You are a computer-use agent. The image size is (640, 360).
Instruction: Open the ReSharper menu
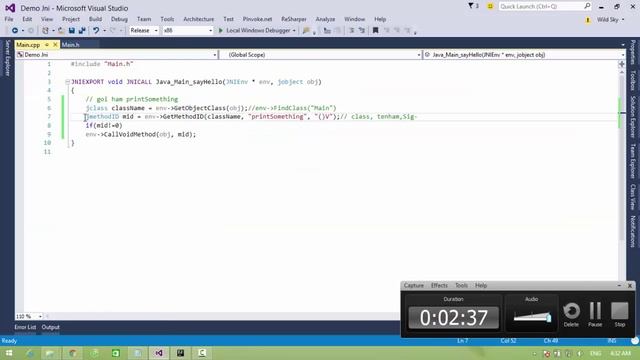294,19
